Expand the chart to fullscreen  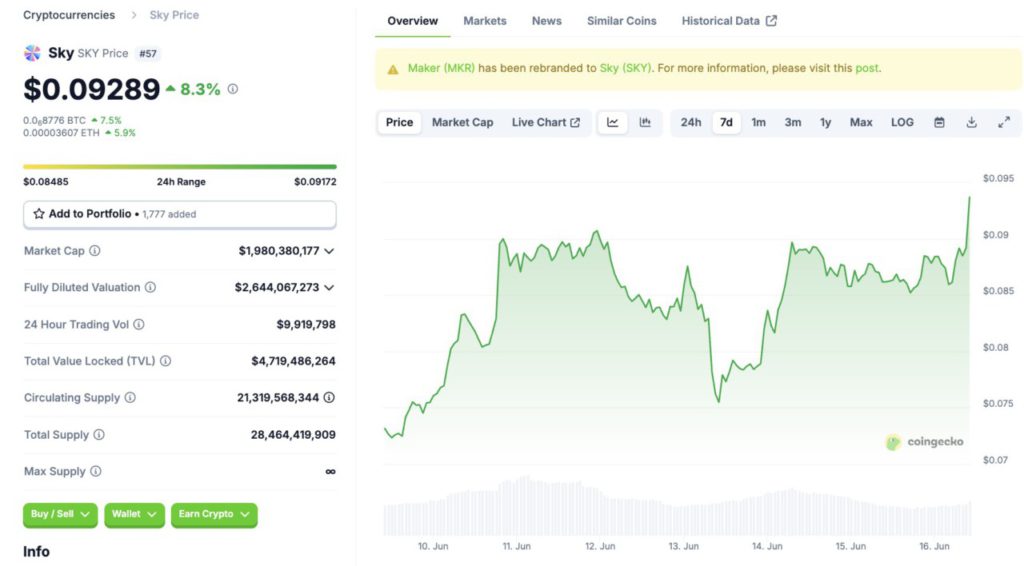click(1004, 122)
